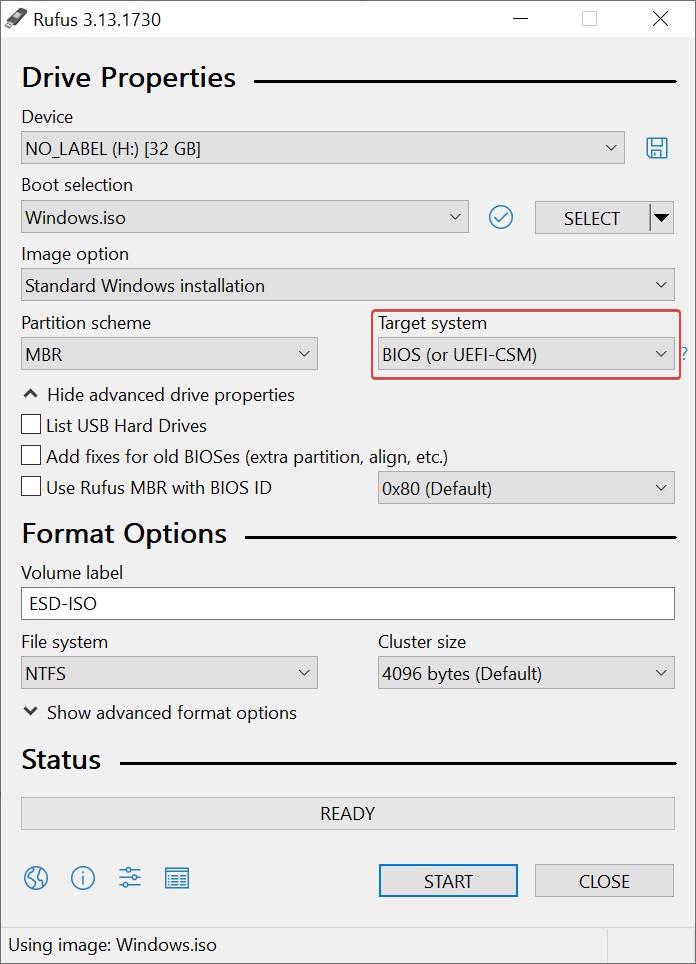Viewport: 696px width, 964px height.
Task: Click the 'File system' label
Action: point(65,642)
